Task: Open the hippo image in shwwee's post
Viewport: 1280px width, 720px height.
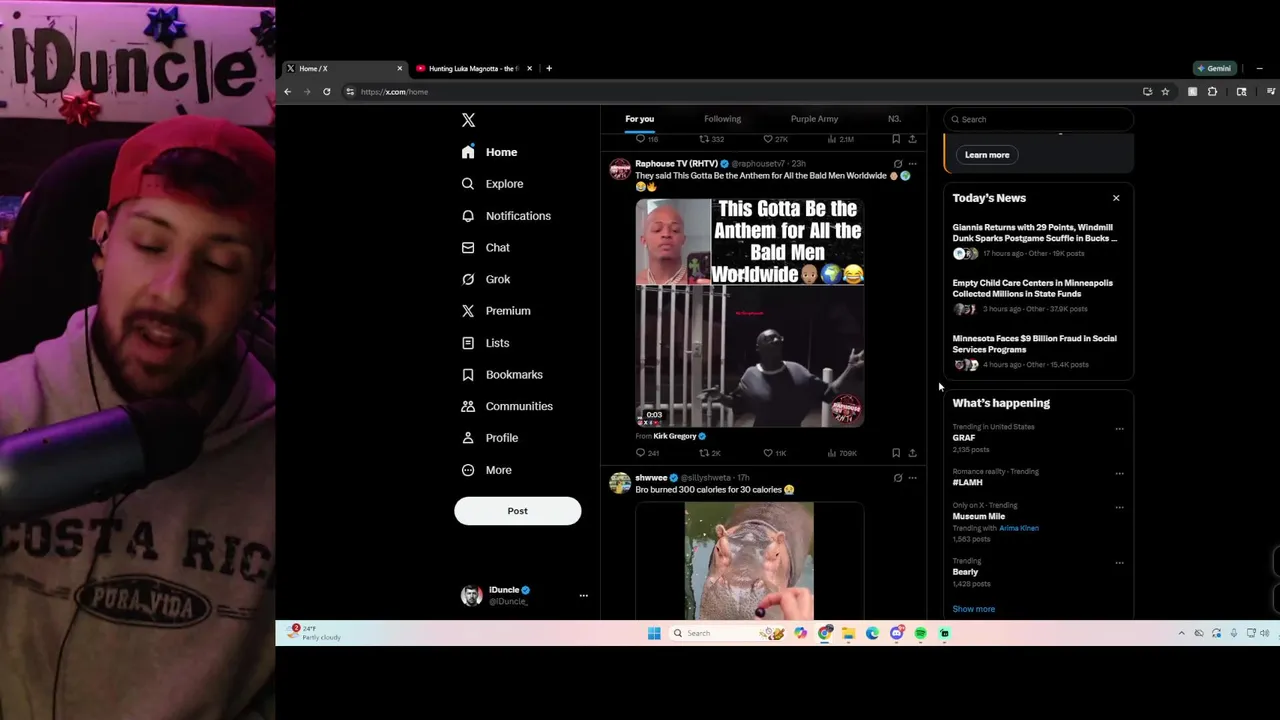Action: click(749, 561)
